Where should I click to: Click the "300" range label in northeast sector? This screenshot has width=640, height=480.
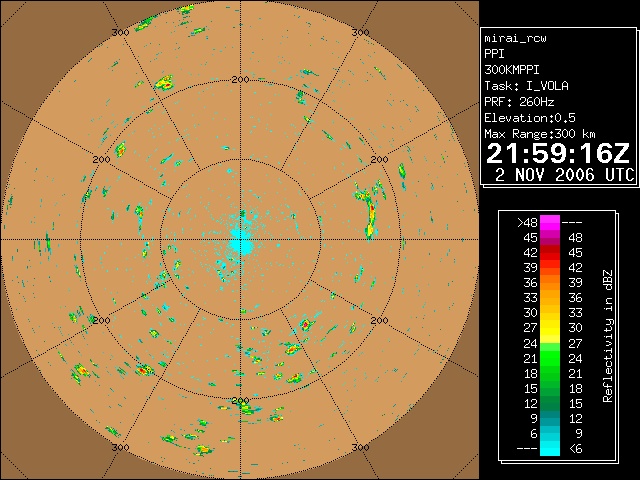tap(360, 32)
